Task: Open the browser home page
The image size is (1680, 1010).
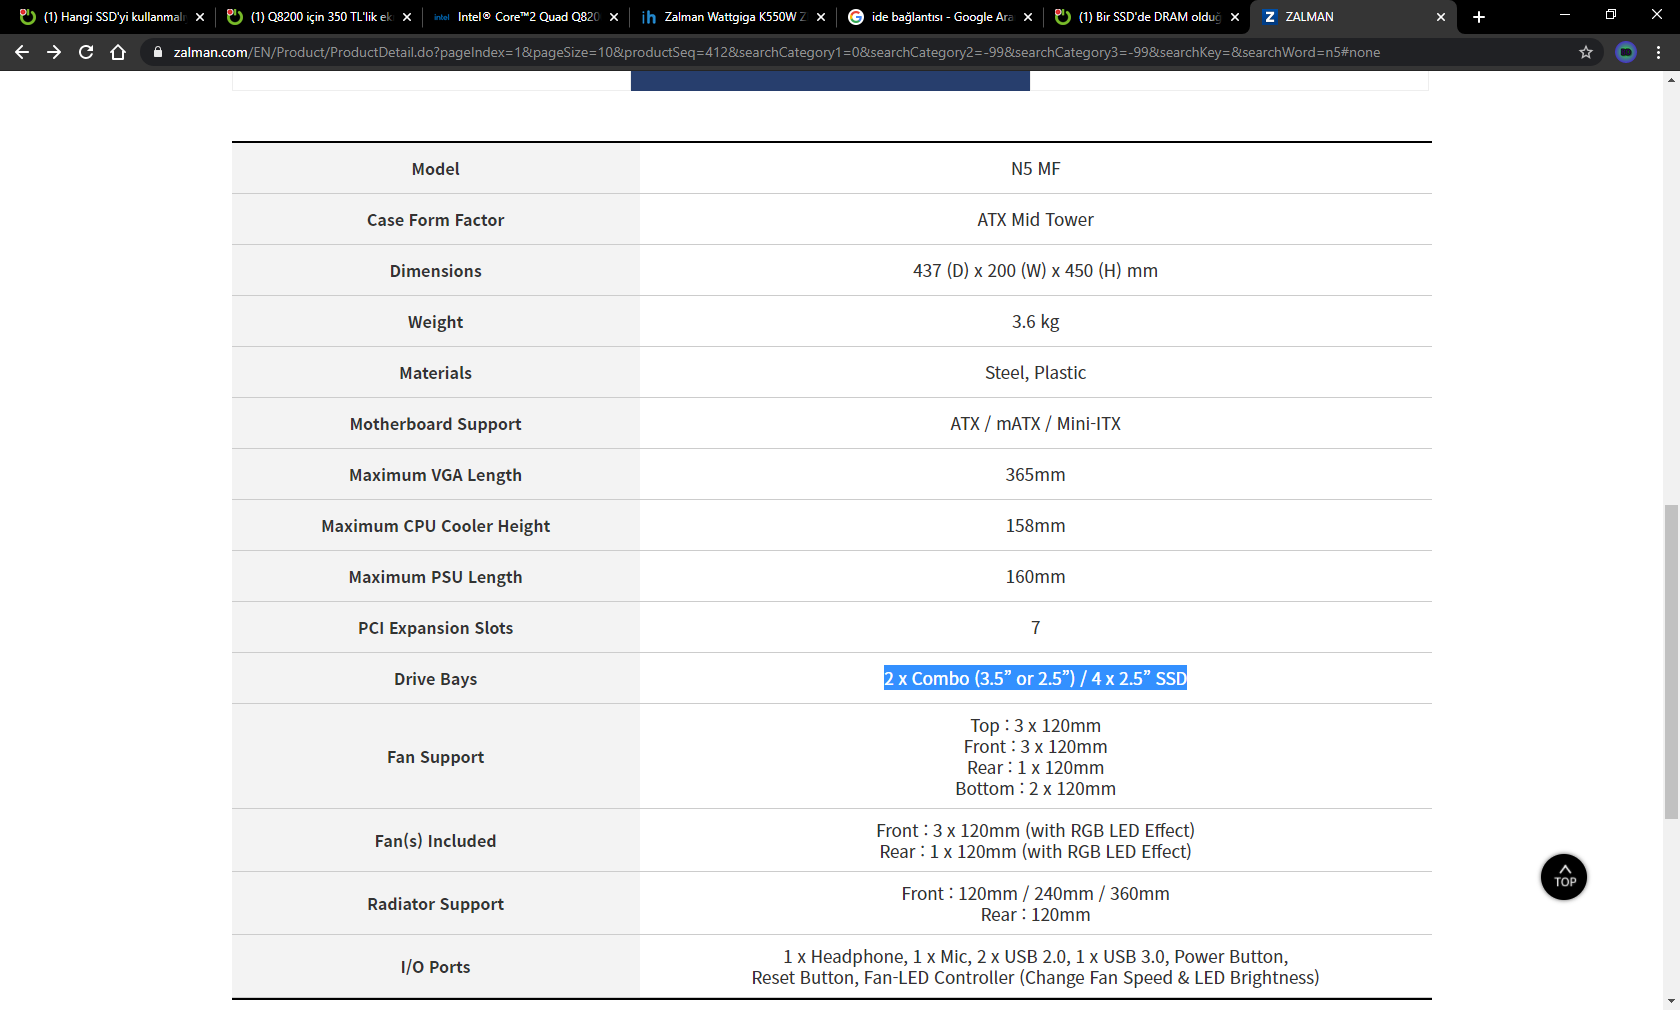Action: coord(118,52)
